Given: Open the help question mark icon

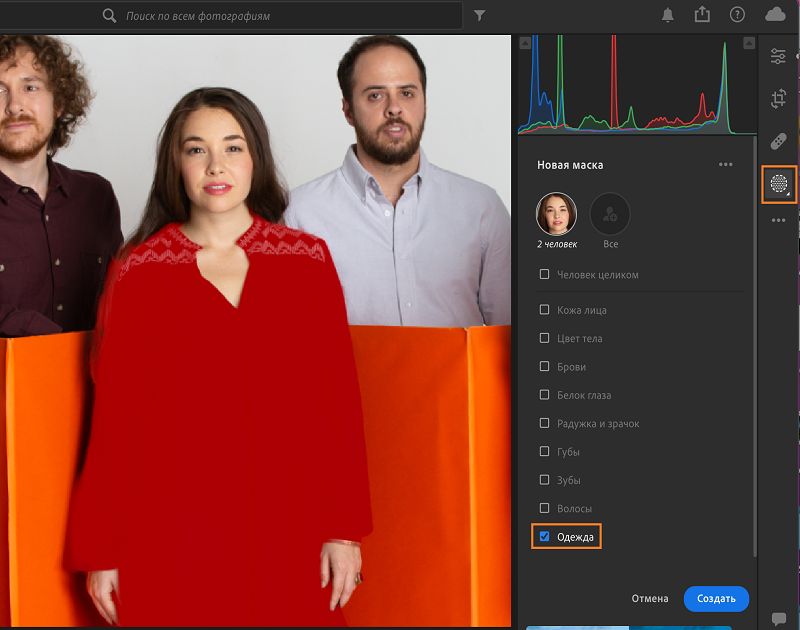Looking at the screenshot, I should [737, 15].
